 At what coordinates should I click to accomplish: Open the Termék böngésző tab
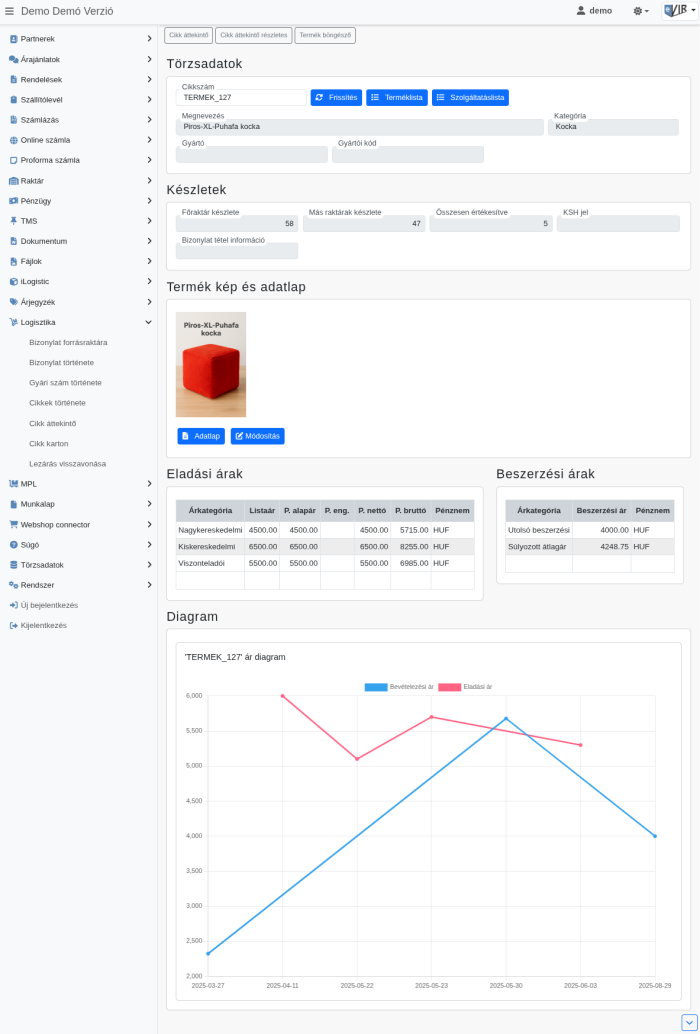tap(325, 35)
